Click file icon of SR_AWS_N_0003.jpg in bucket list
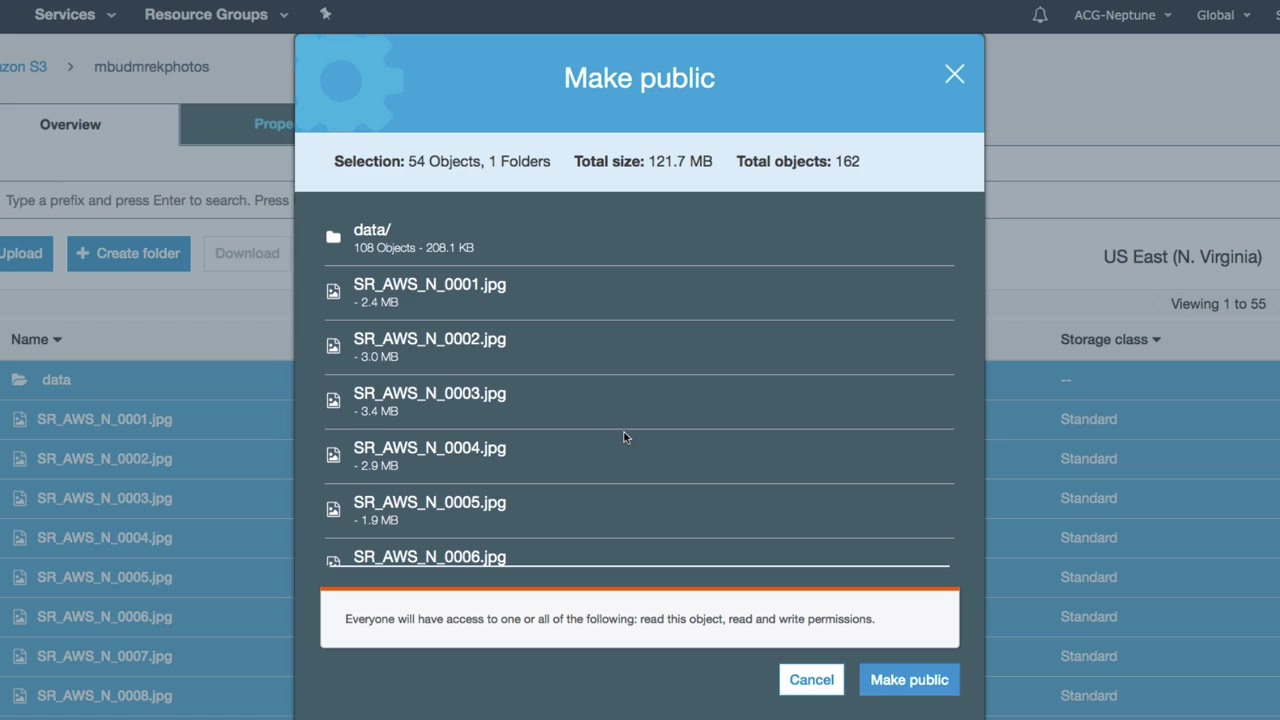The height and width of the screenshot is (720, 1280). (x=19, y=499)
